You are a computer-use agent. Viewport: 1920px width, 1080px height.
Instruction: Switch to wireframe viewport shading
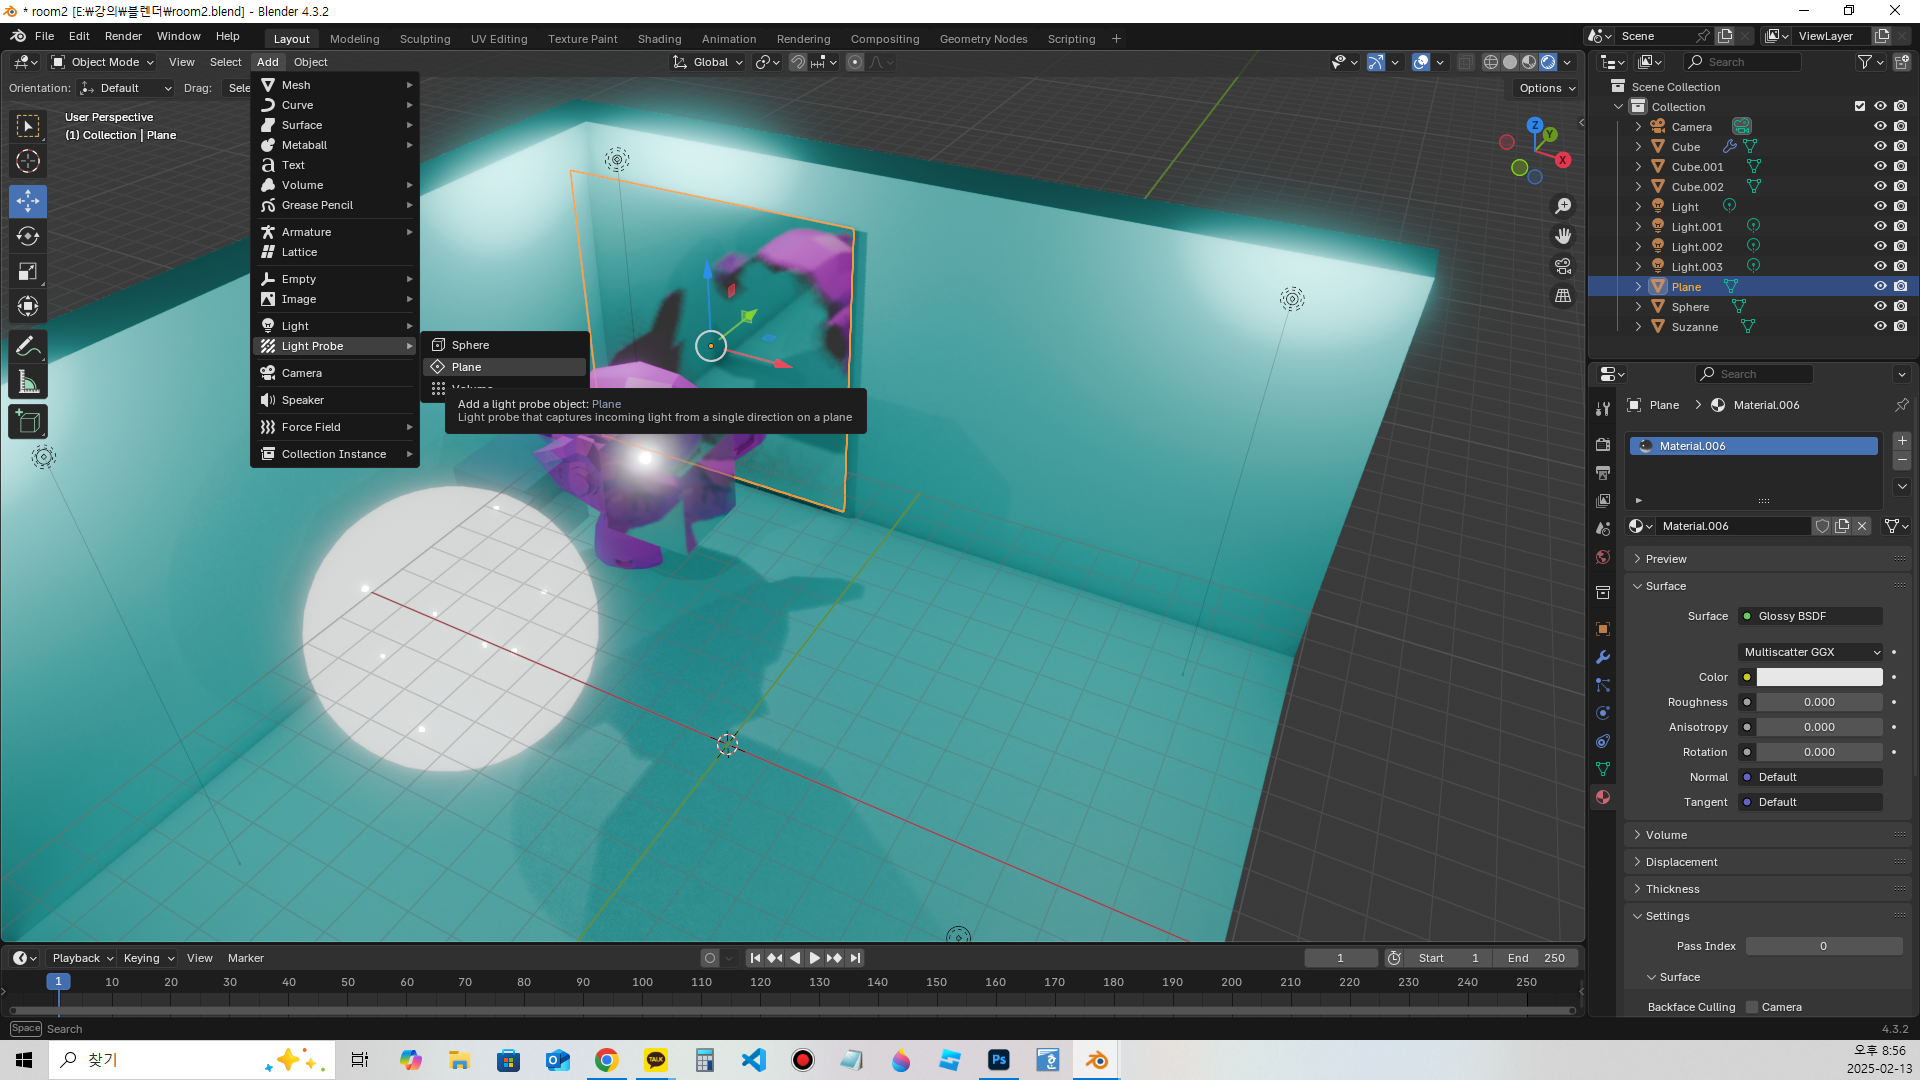click(x=1491, y=62)
